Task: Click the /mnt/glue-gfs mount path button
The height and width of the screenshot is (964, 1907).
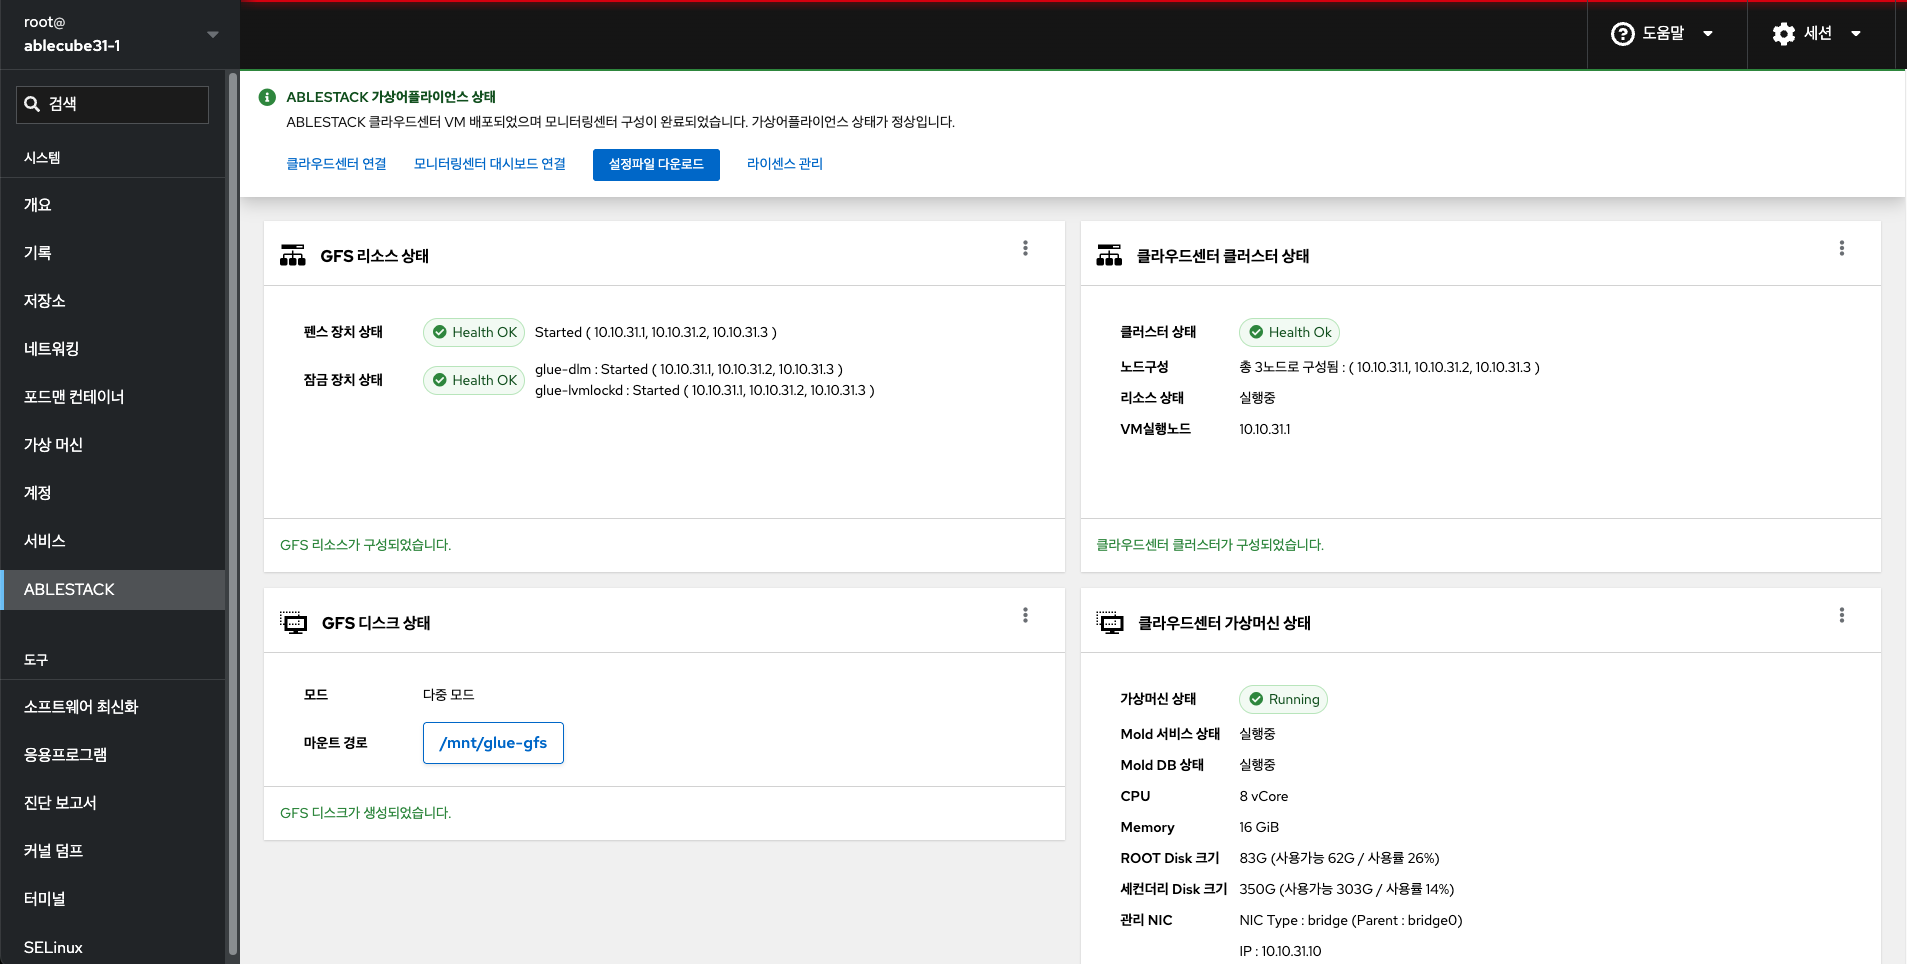Action: 492,743
